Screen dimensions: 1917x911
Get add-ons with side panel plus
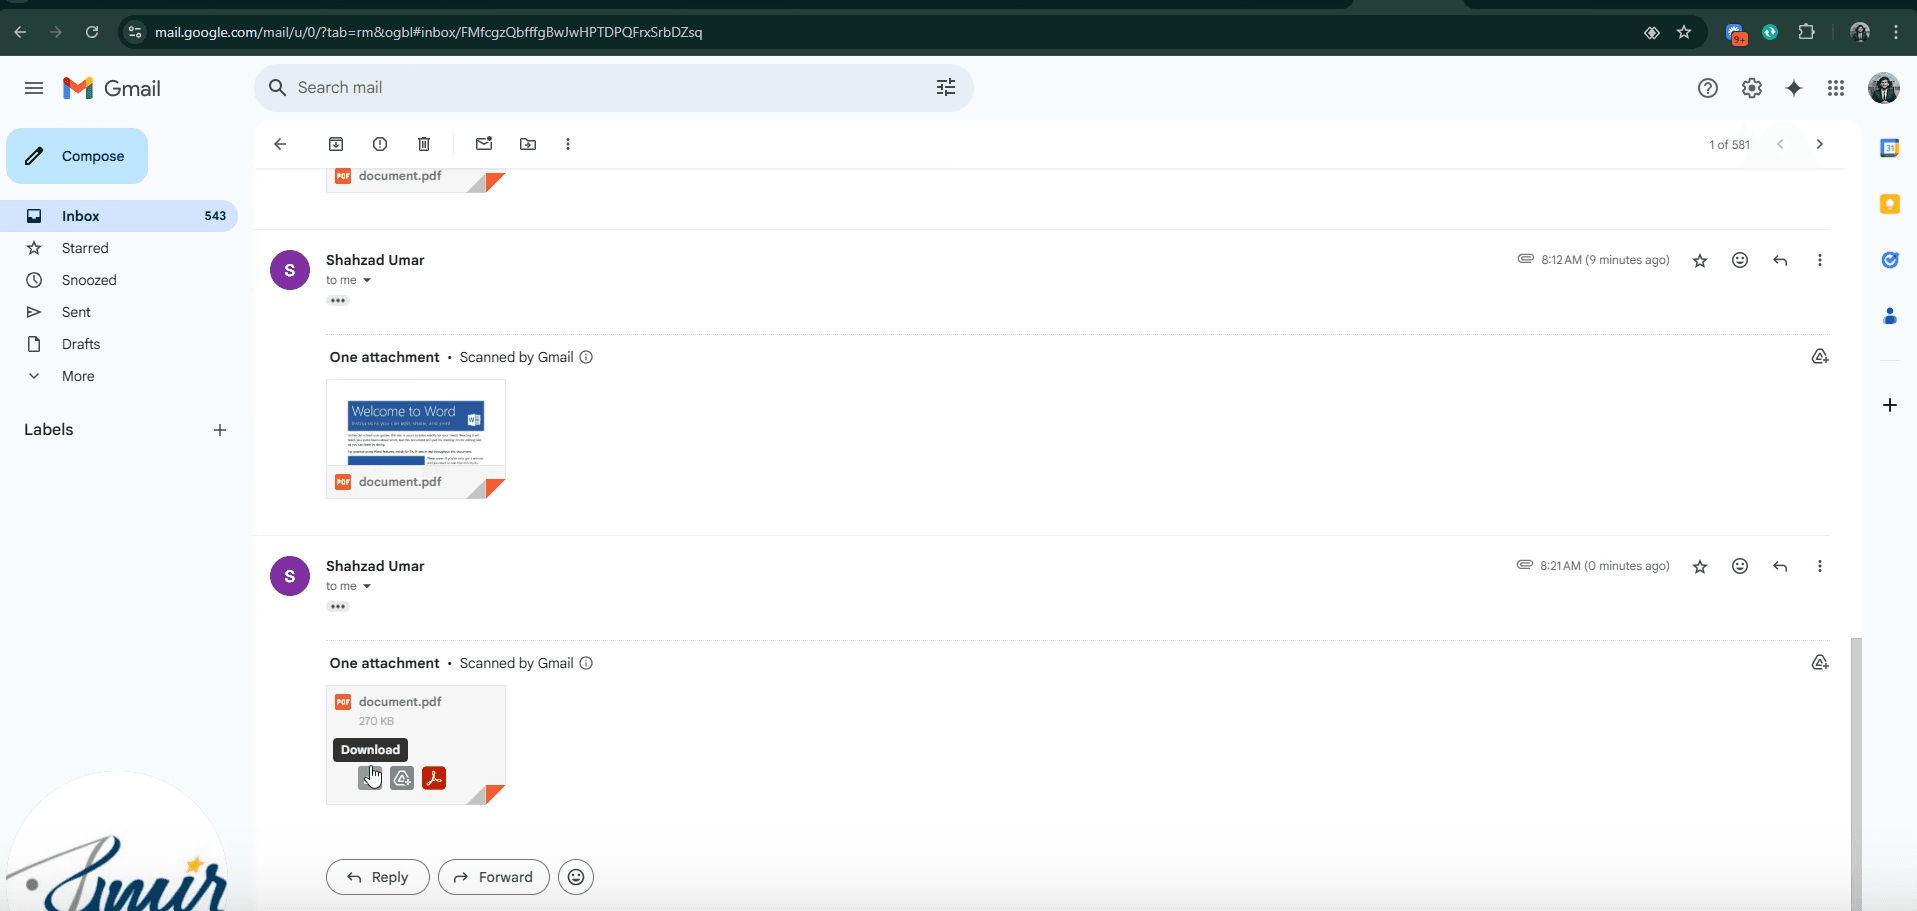pyautogui.click(x=1890, y=405)
